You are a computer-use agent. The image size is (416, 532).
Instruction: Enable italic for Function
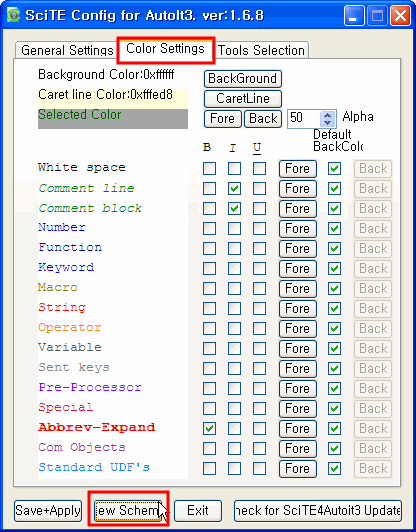234,249
